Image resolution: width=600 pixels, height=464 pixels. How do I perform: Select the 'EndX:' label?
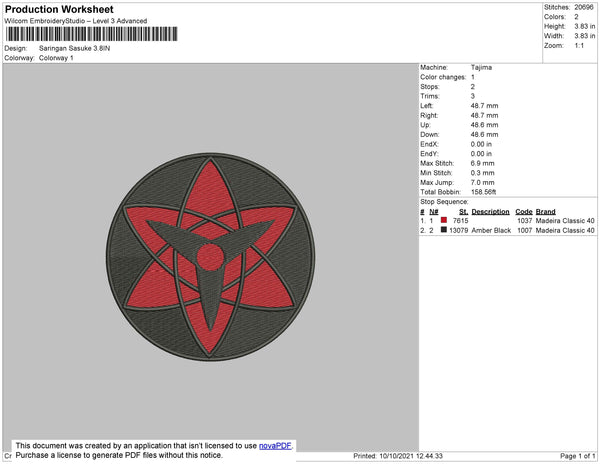(x=429, y=144)
